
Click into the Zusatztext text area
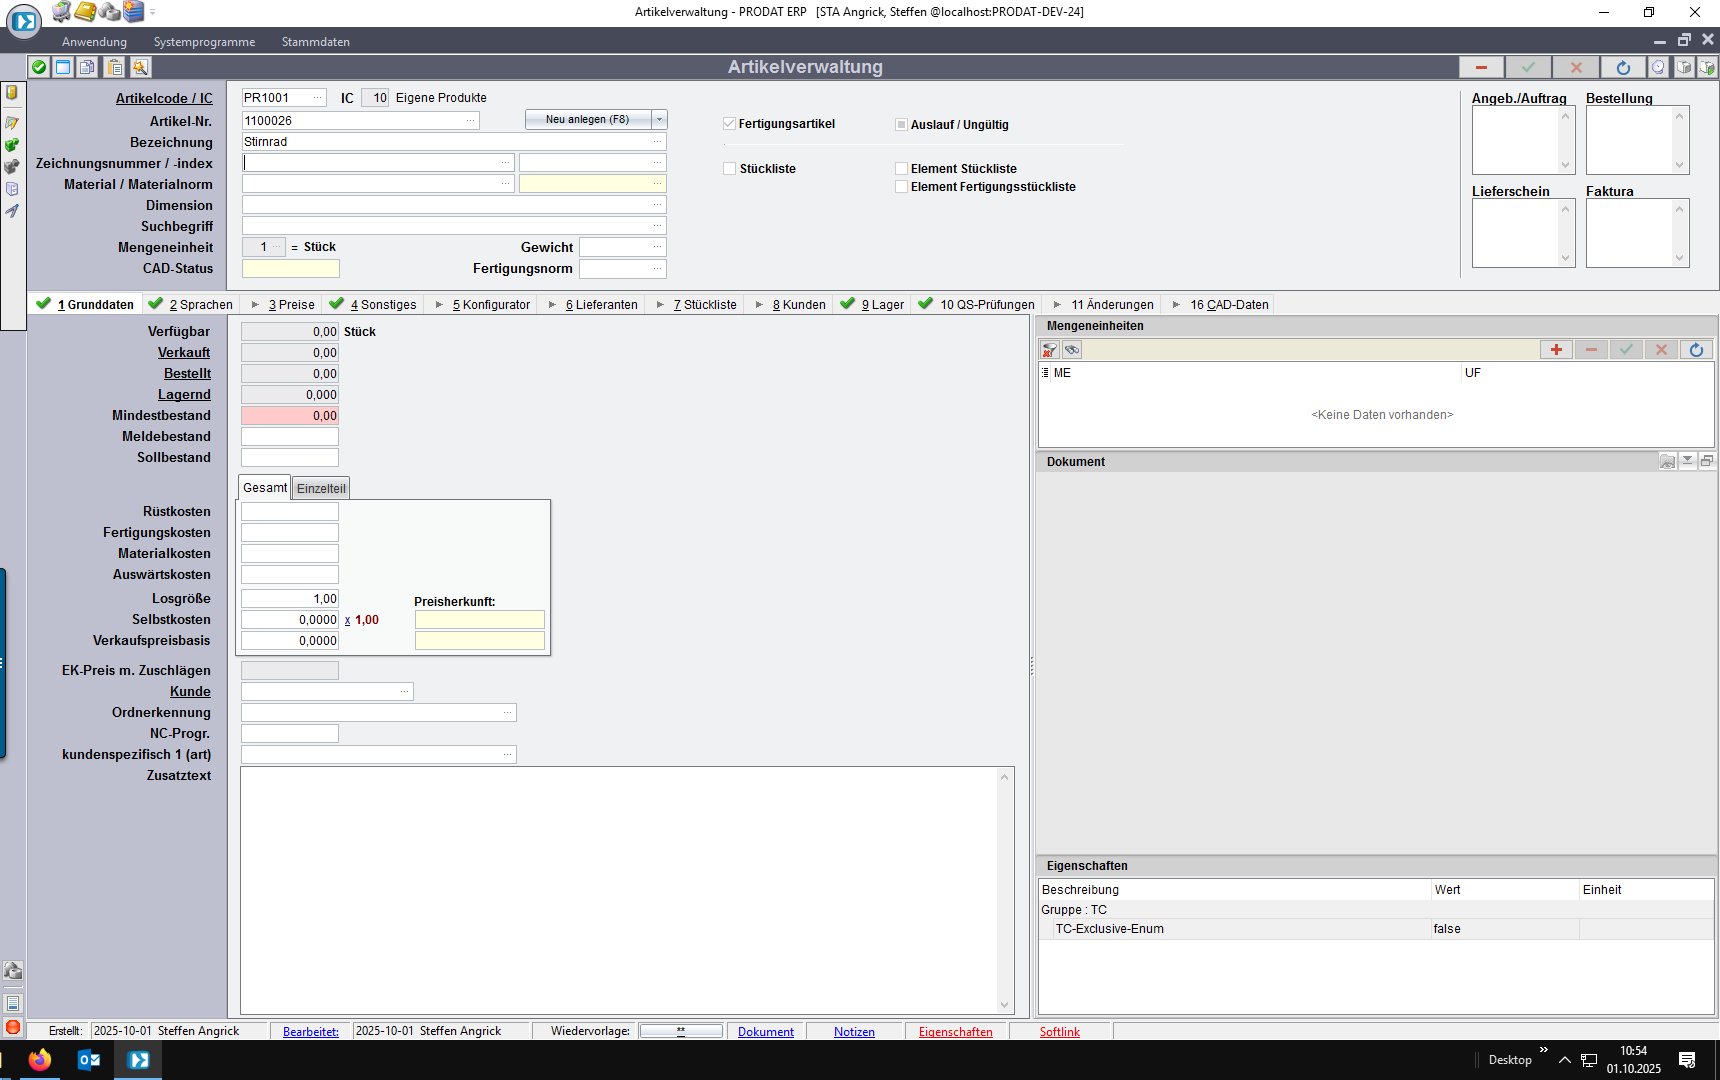[620, 890]
